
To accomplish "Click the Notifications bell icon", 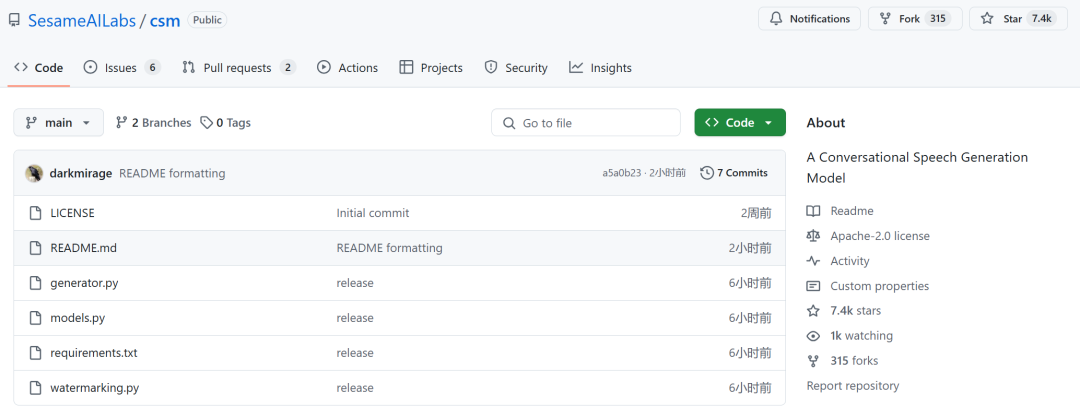I will [x=777, y=19].
